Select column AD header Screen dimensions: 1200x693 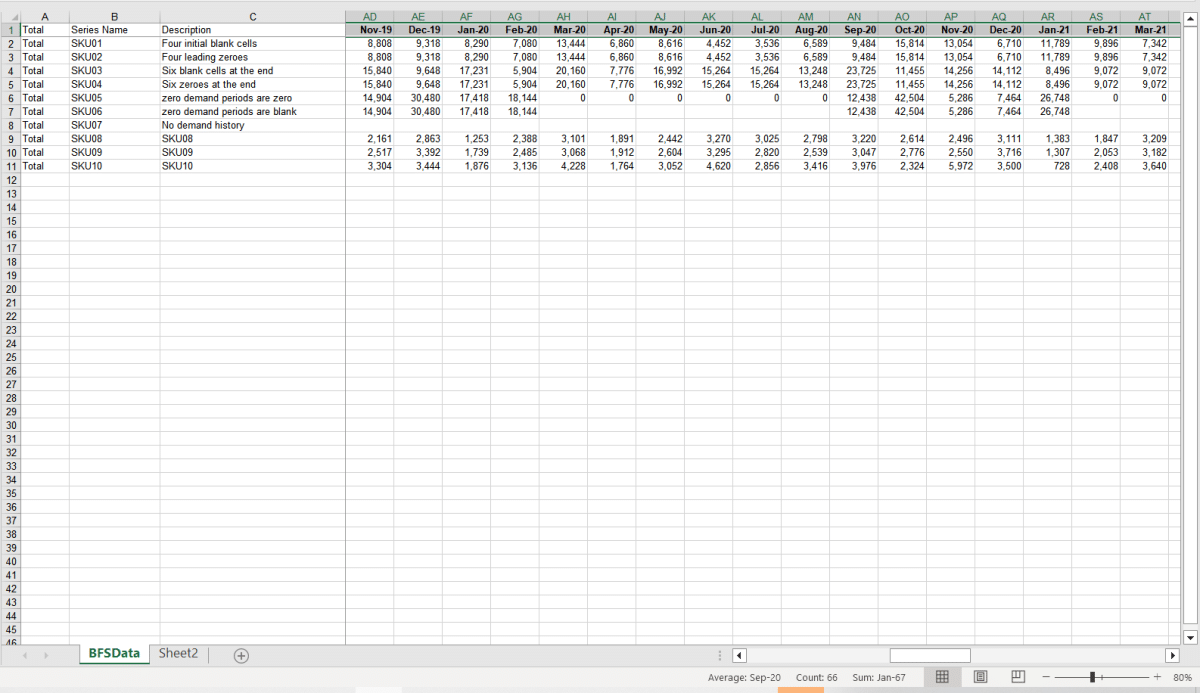(x=370, y=17)
